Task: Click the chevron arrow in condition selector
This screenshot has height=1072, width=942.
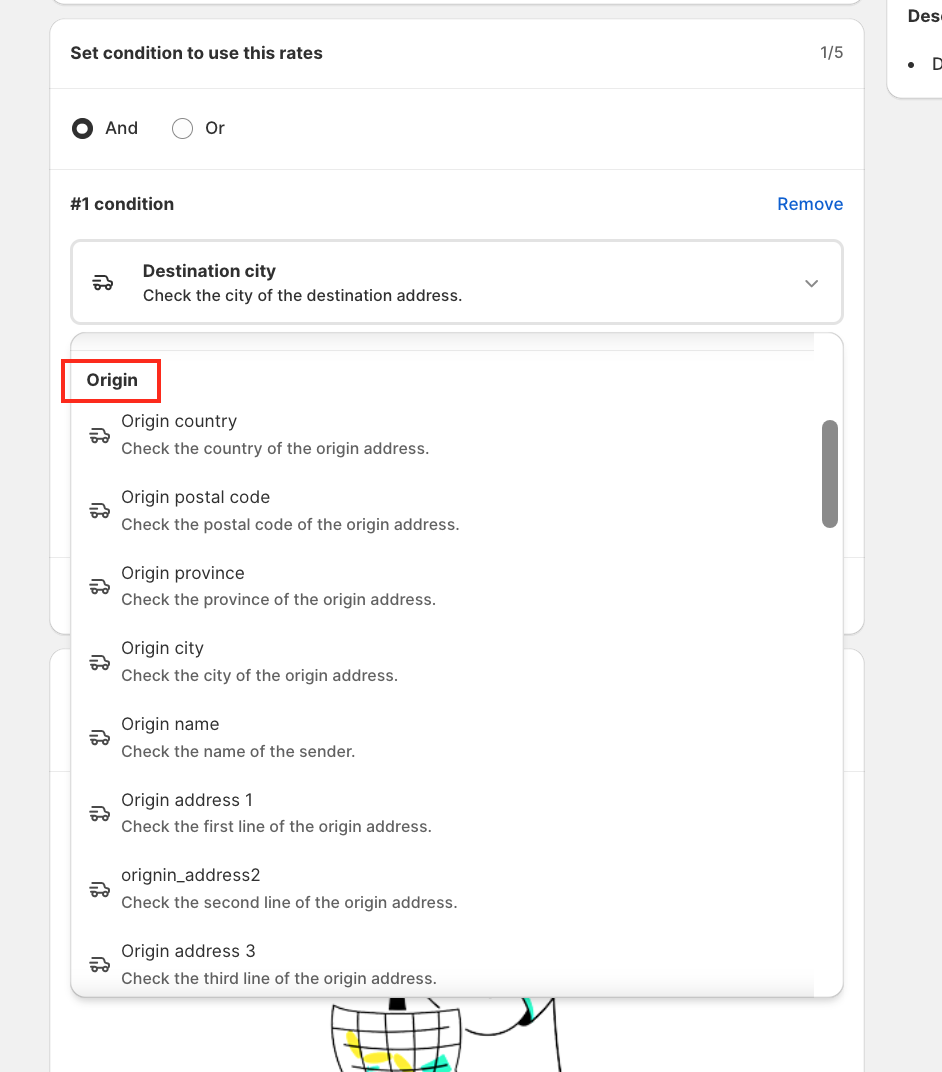Action: tap(811, 283)
